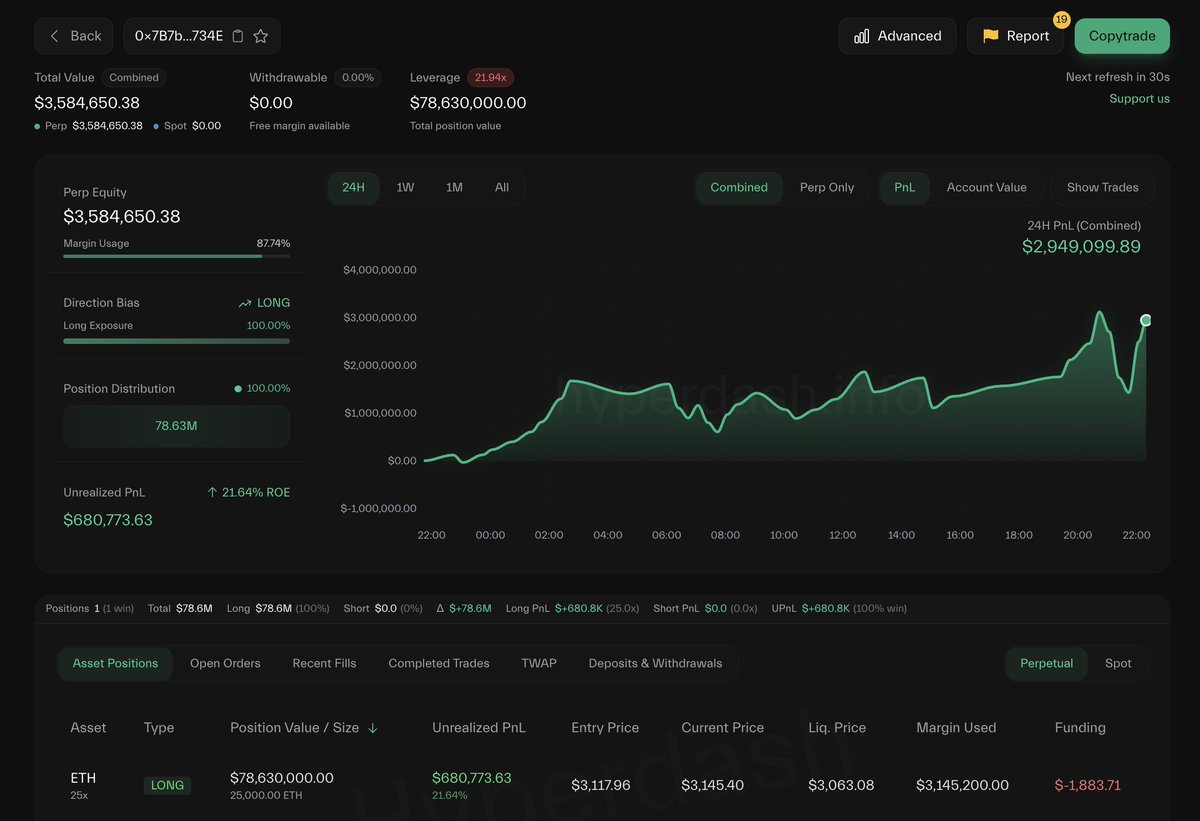Copy the wallet address with clipboard icon
Screen dimensions: 1200x821
coord(238,36)
